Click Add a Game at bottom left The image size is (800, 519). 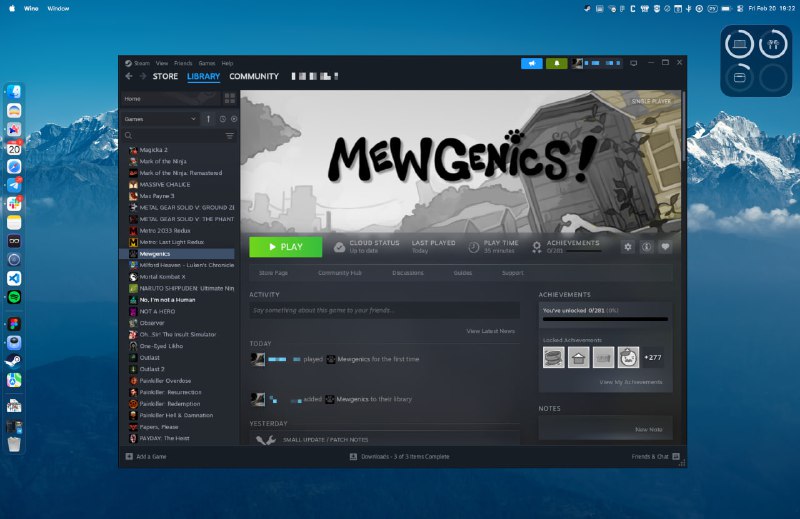146,457
